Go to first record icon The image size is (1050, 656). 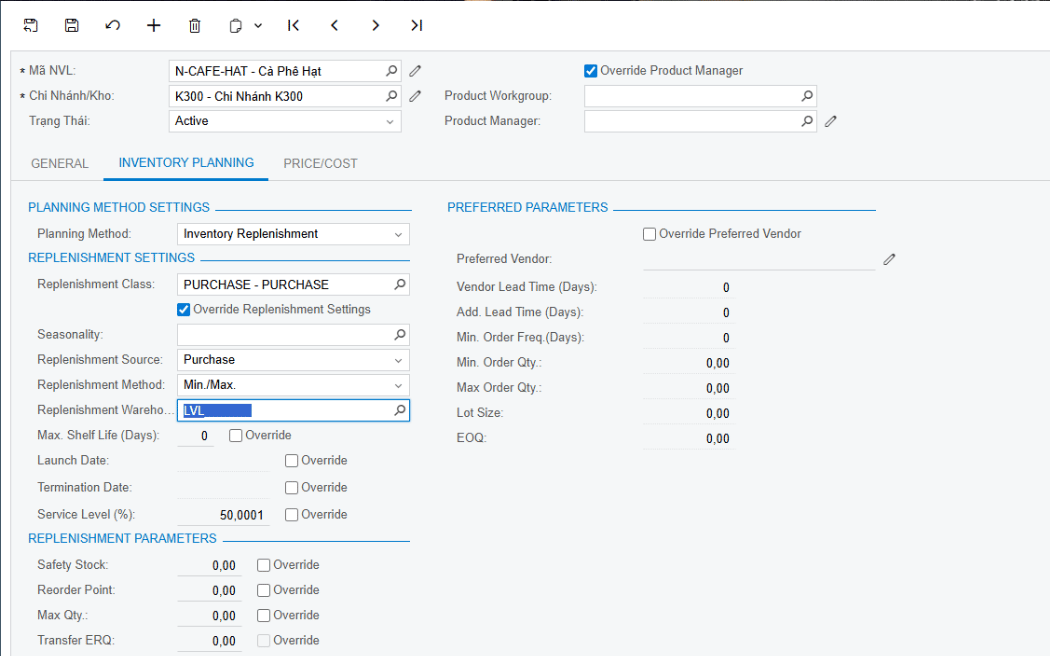coord(293,26)
